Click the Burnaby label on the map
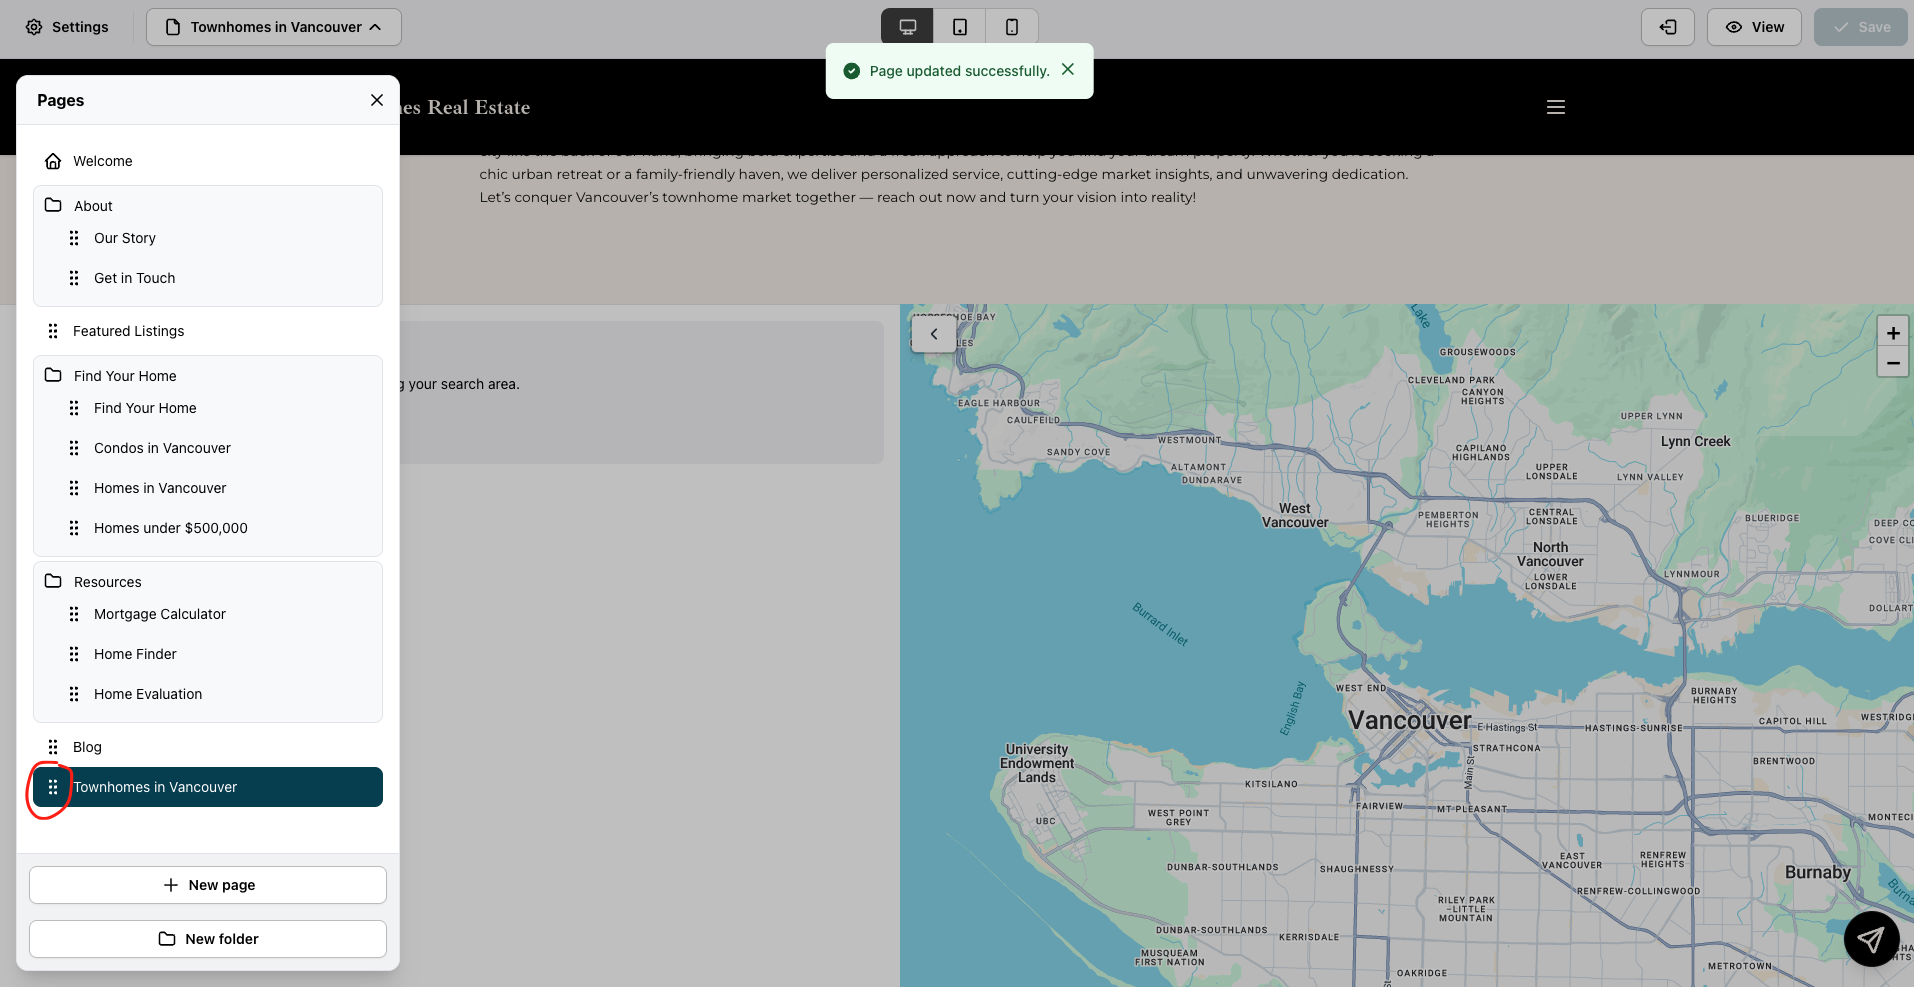 [x=1818, y=872]
